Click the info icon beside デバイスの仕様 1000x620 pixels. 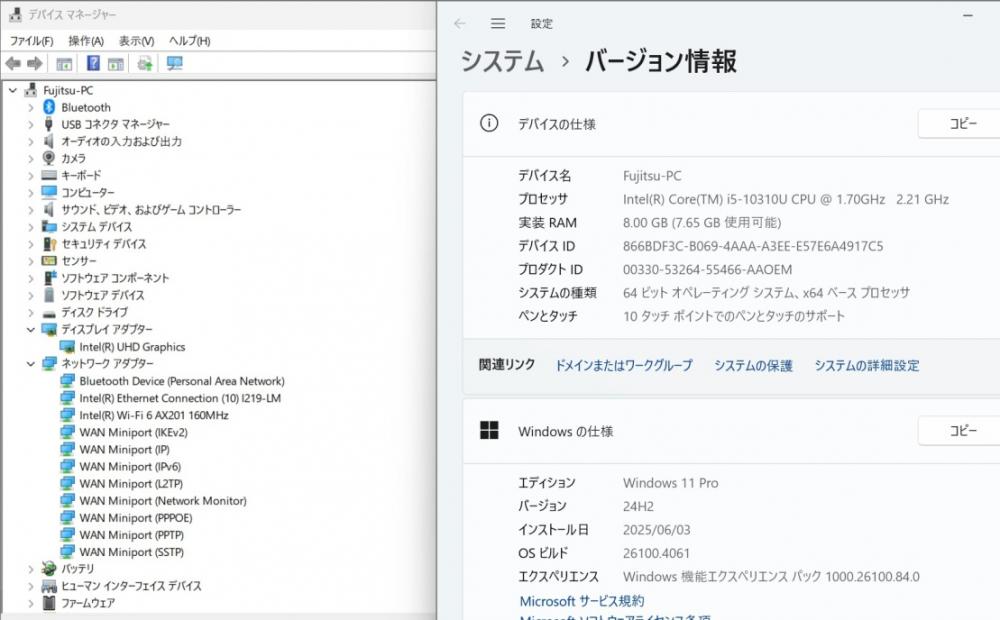[489, 123]
